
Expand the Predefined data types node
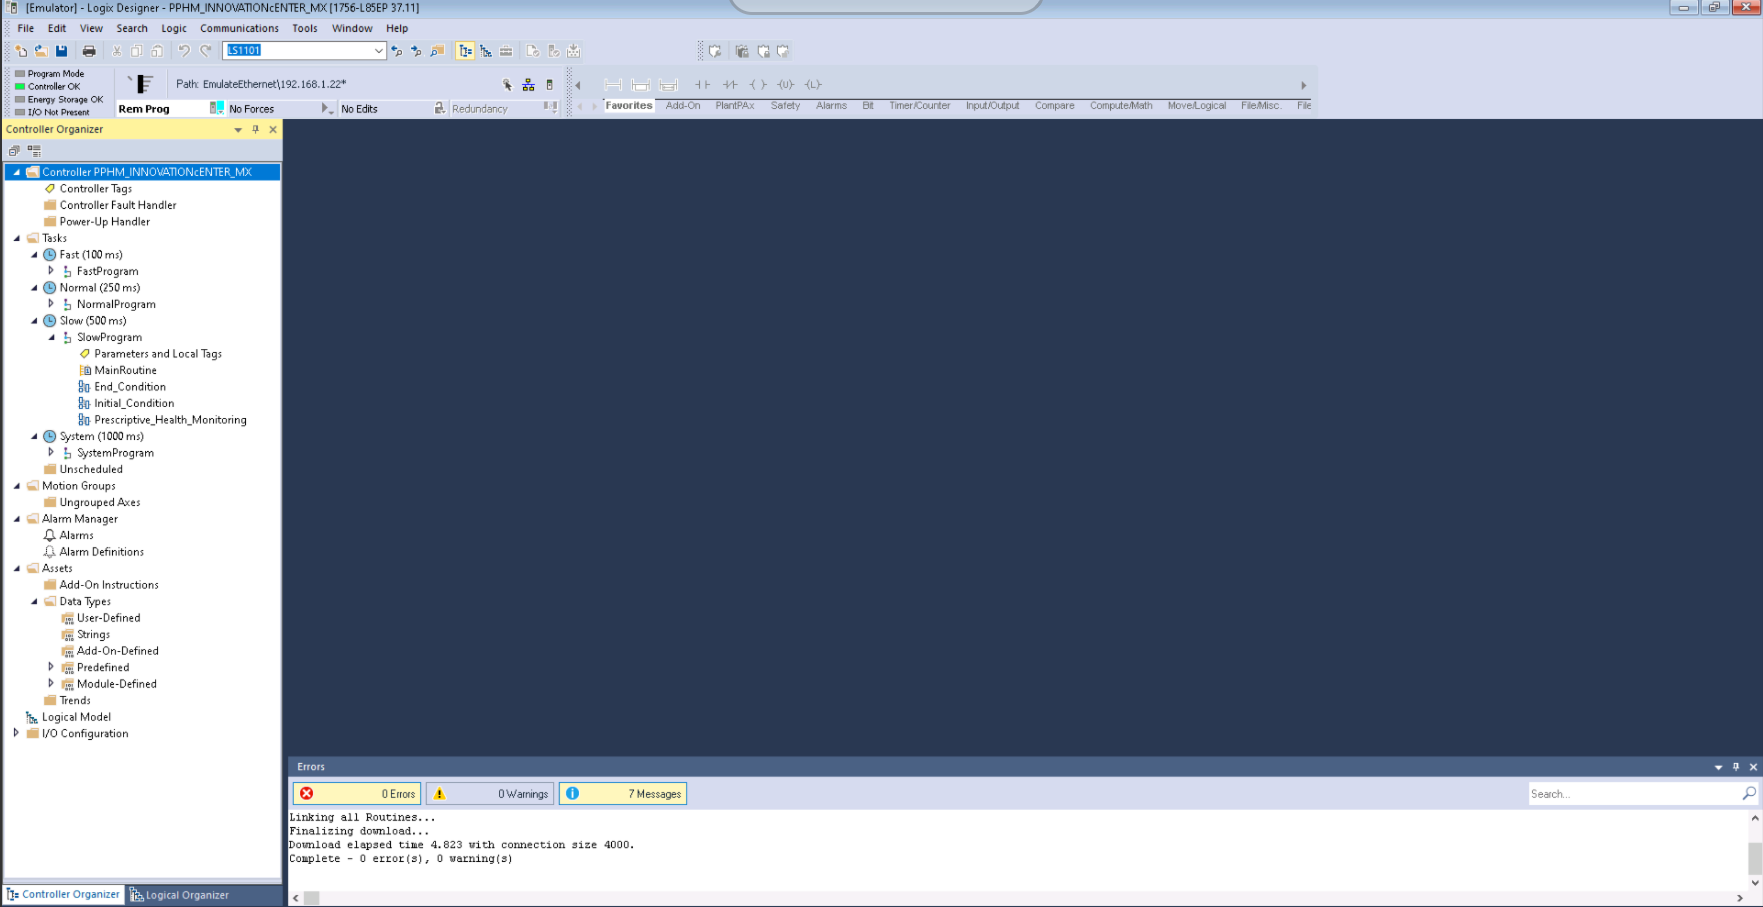(x=51, y=667)
